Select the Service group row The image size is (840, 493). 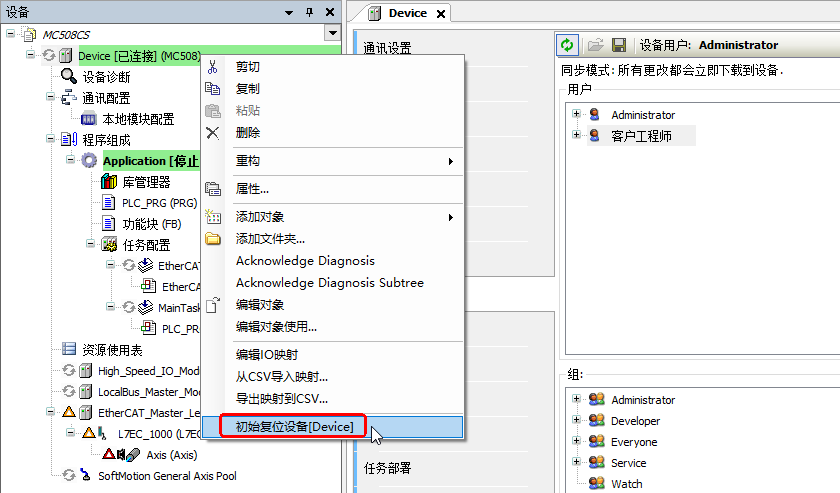tap(628, 462)
